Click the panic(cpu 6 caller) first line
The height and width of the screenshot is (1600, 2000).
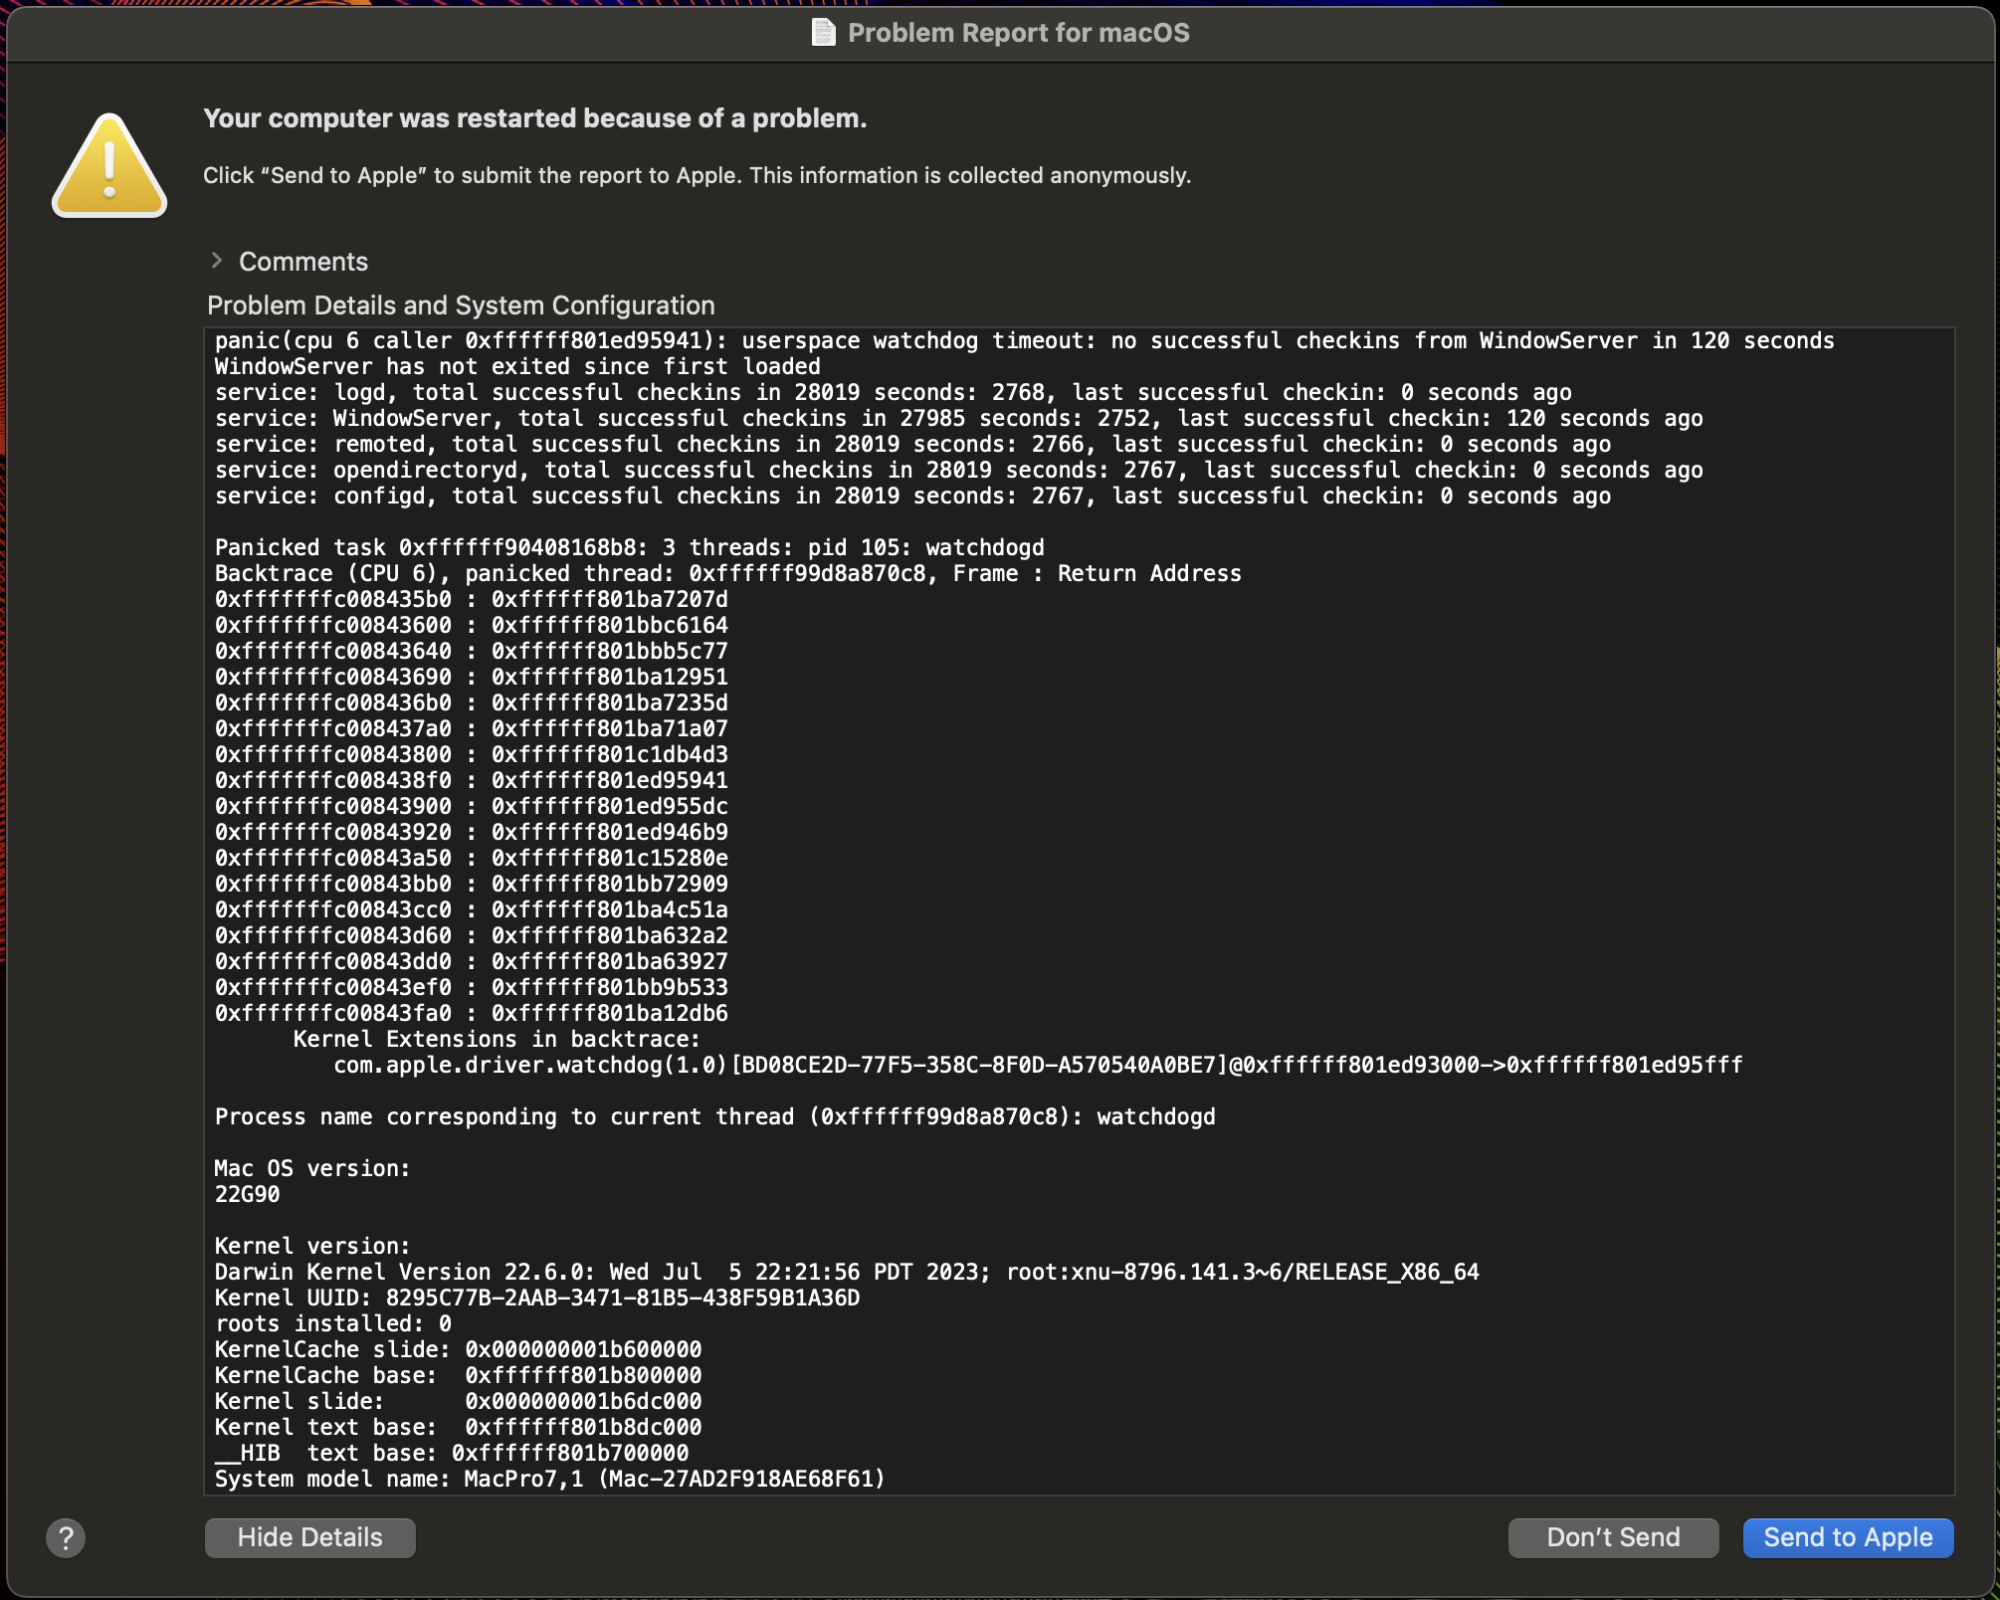1024,341
